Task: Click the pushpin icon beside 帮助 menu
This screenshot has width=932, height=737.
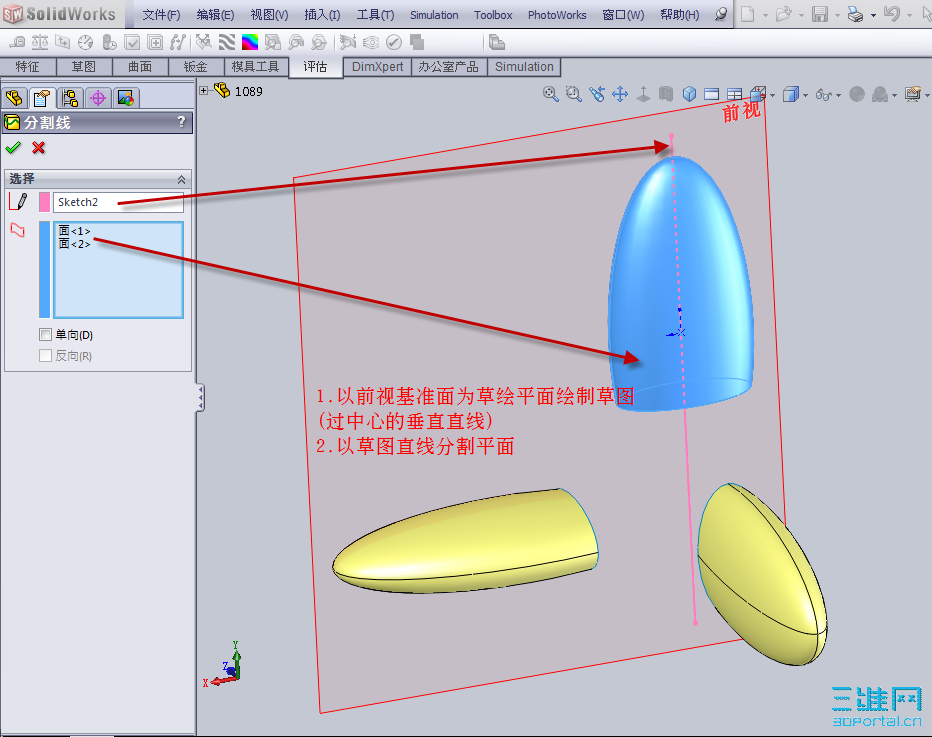Action: pos(721,14)
